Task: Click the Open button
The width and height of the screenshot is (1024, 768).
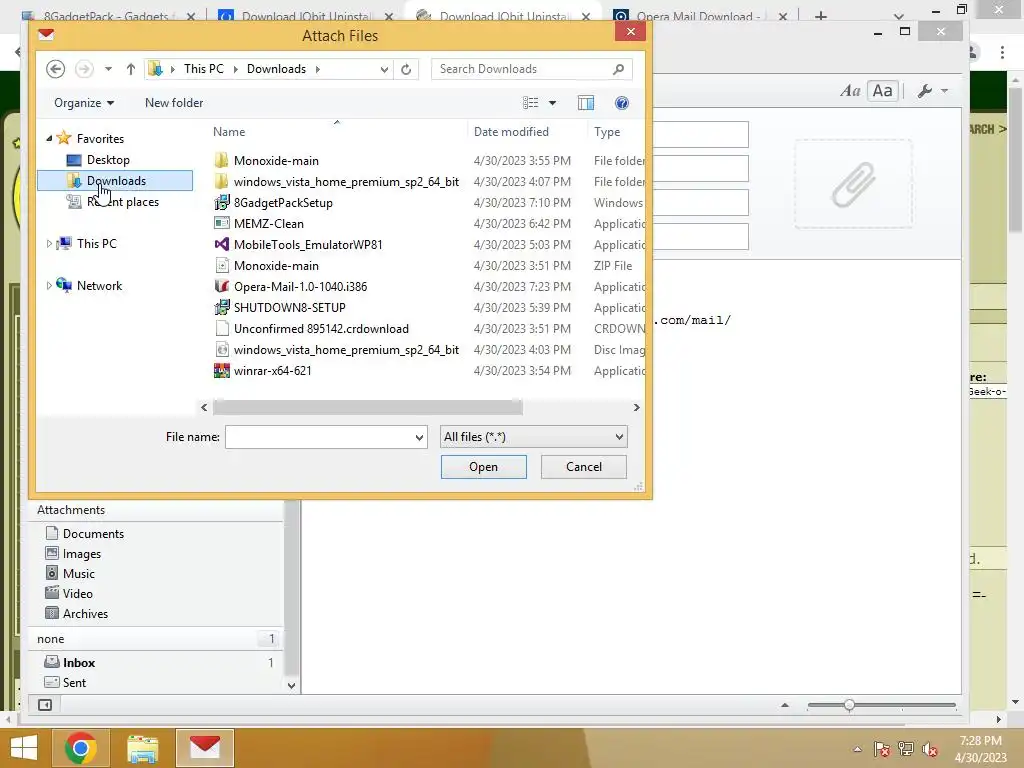Action: (483, 467)
